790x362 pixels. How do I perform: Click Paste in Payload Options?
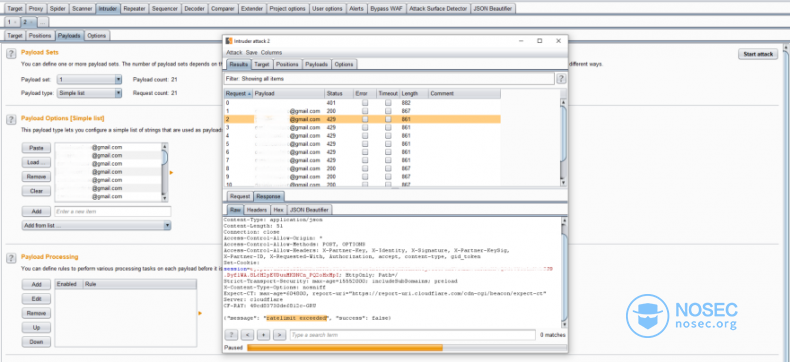click(x=36, y=148)
